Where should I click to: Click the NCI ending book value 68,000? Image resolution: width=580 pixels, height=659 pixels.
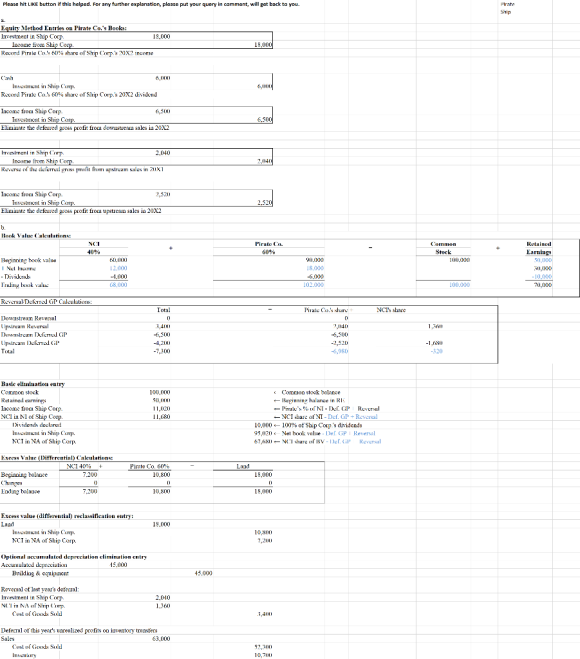pos(119,285)
